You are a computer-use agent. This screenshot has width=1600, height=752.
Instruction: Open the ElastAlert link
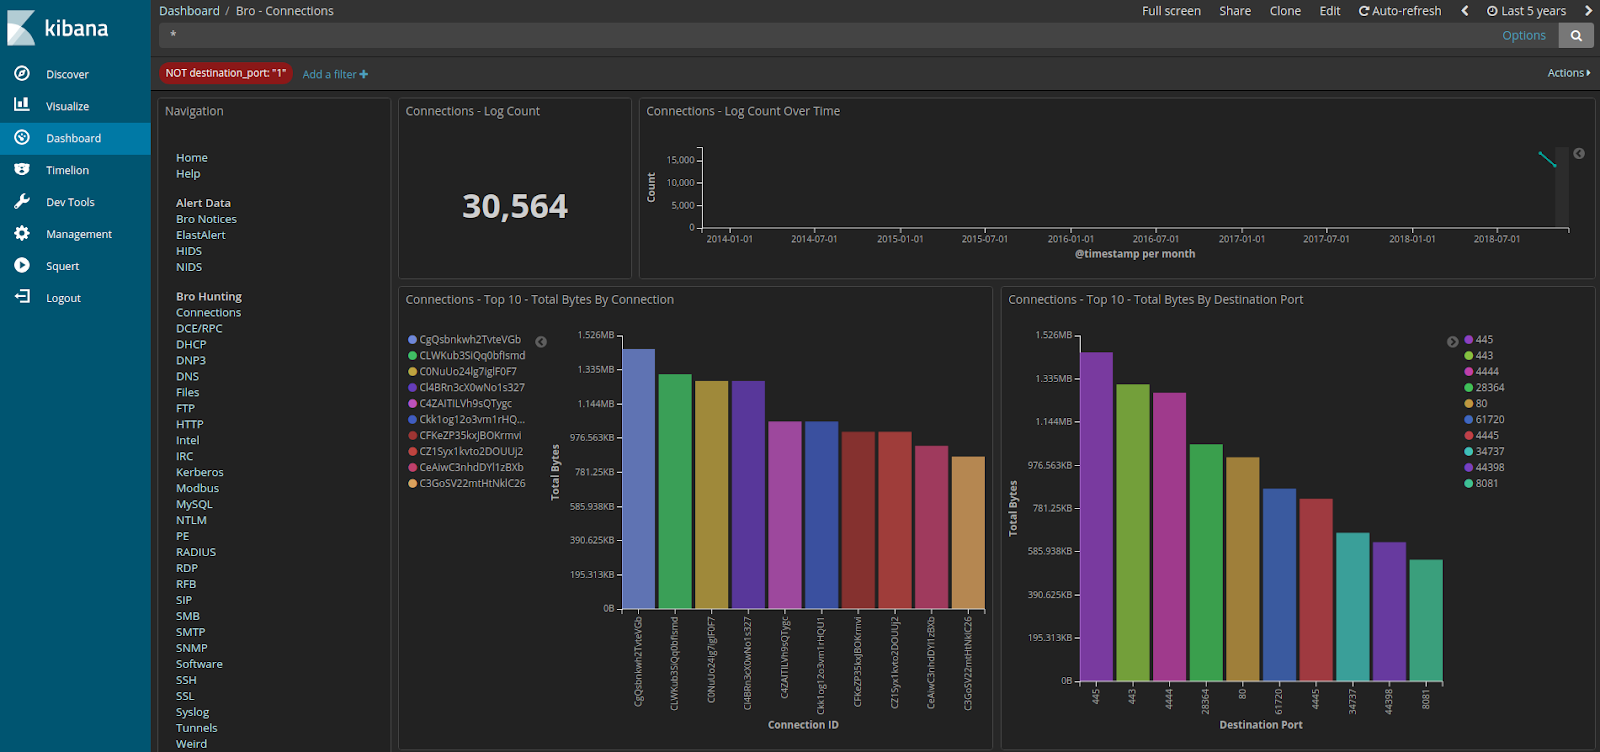click(201, 235)
